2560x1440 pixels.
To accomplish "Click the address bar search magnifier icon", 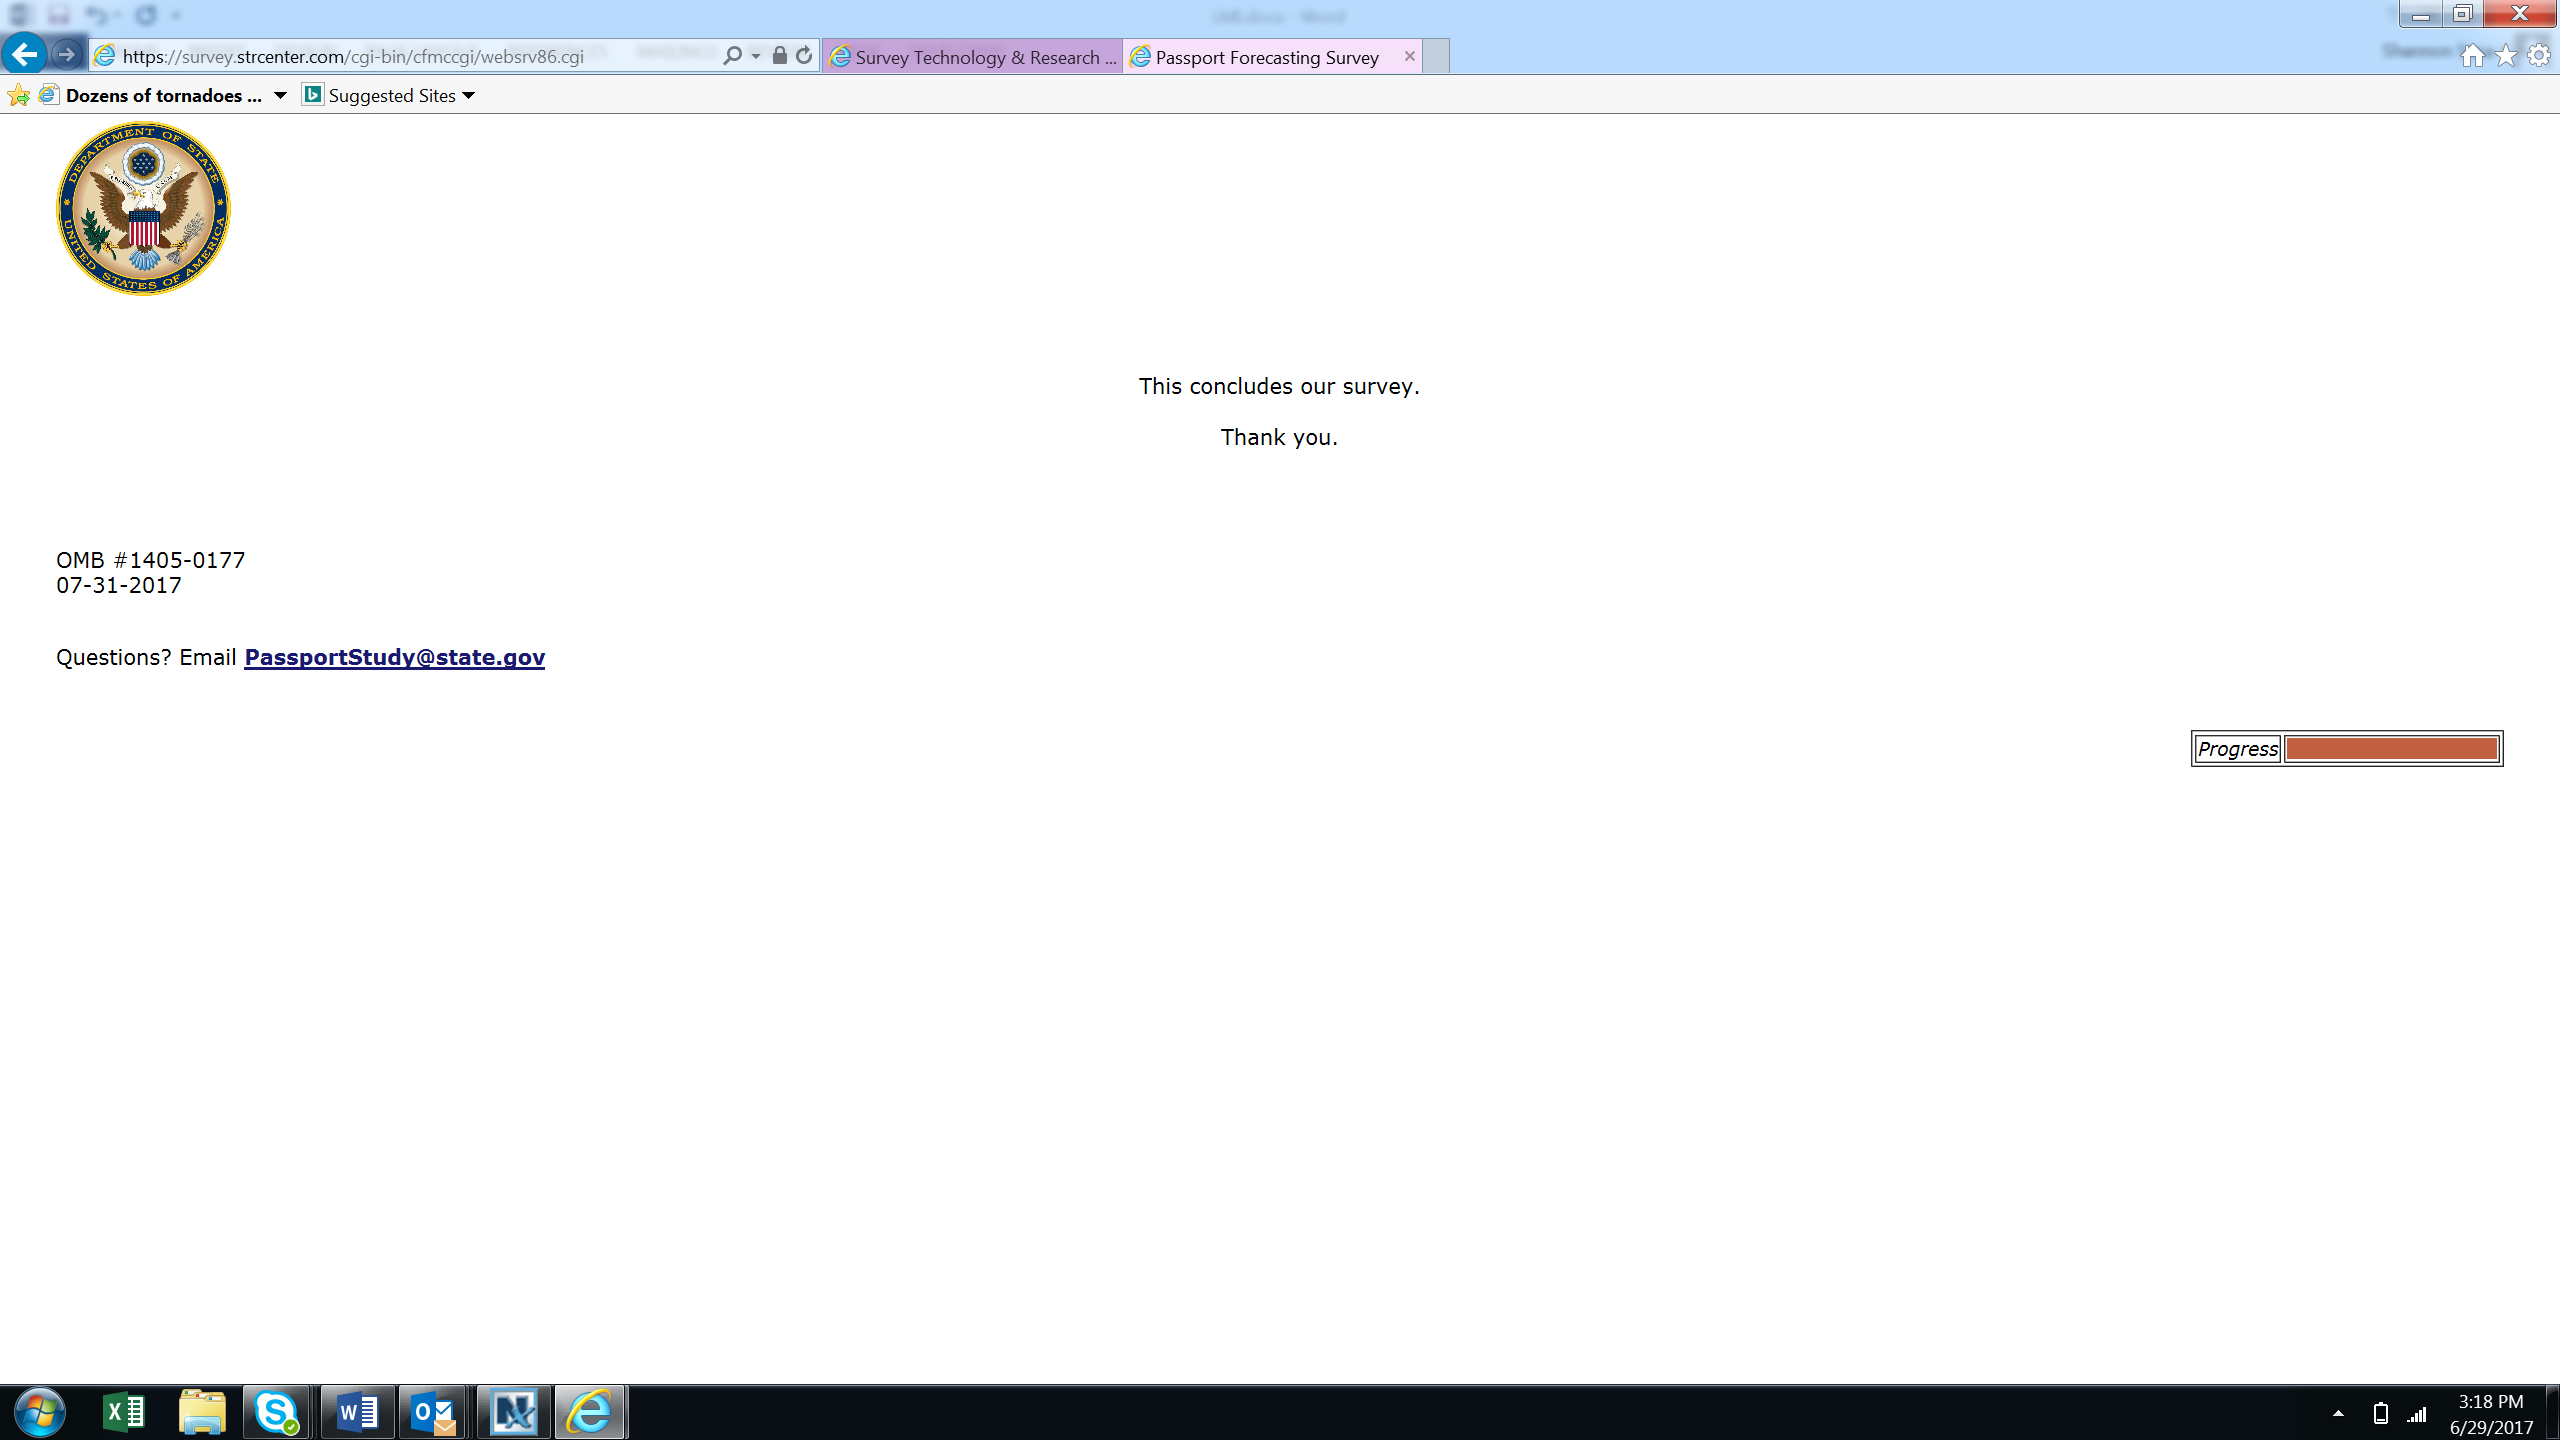I will pos(733,56).
